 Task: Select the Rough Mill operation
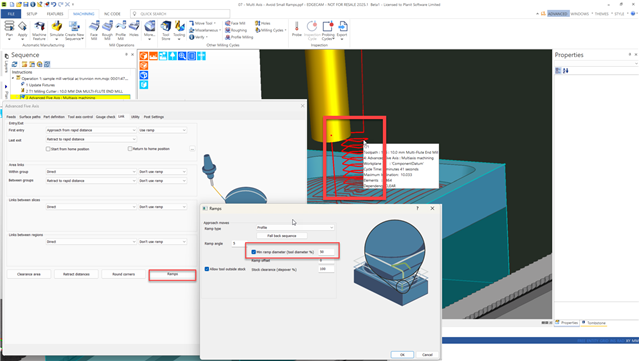107,30
